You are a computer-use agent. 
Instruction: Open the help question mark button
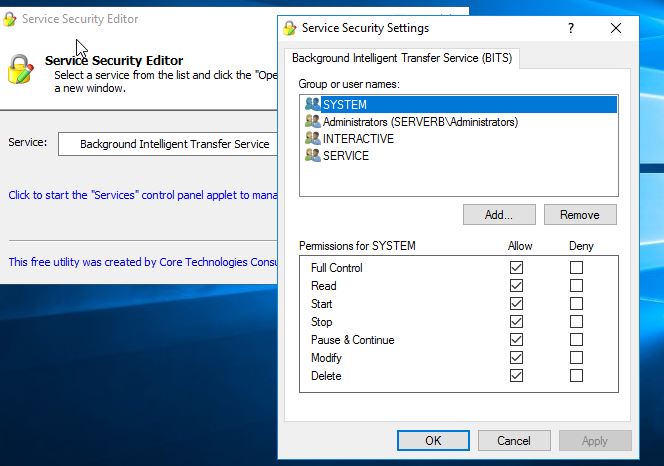tap(571, 28)
